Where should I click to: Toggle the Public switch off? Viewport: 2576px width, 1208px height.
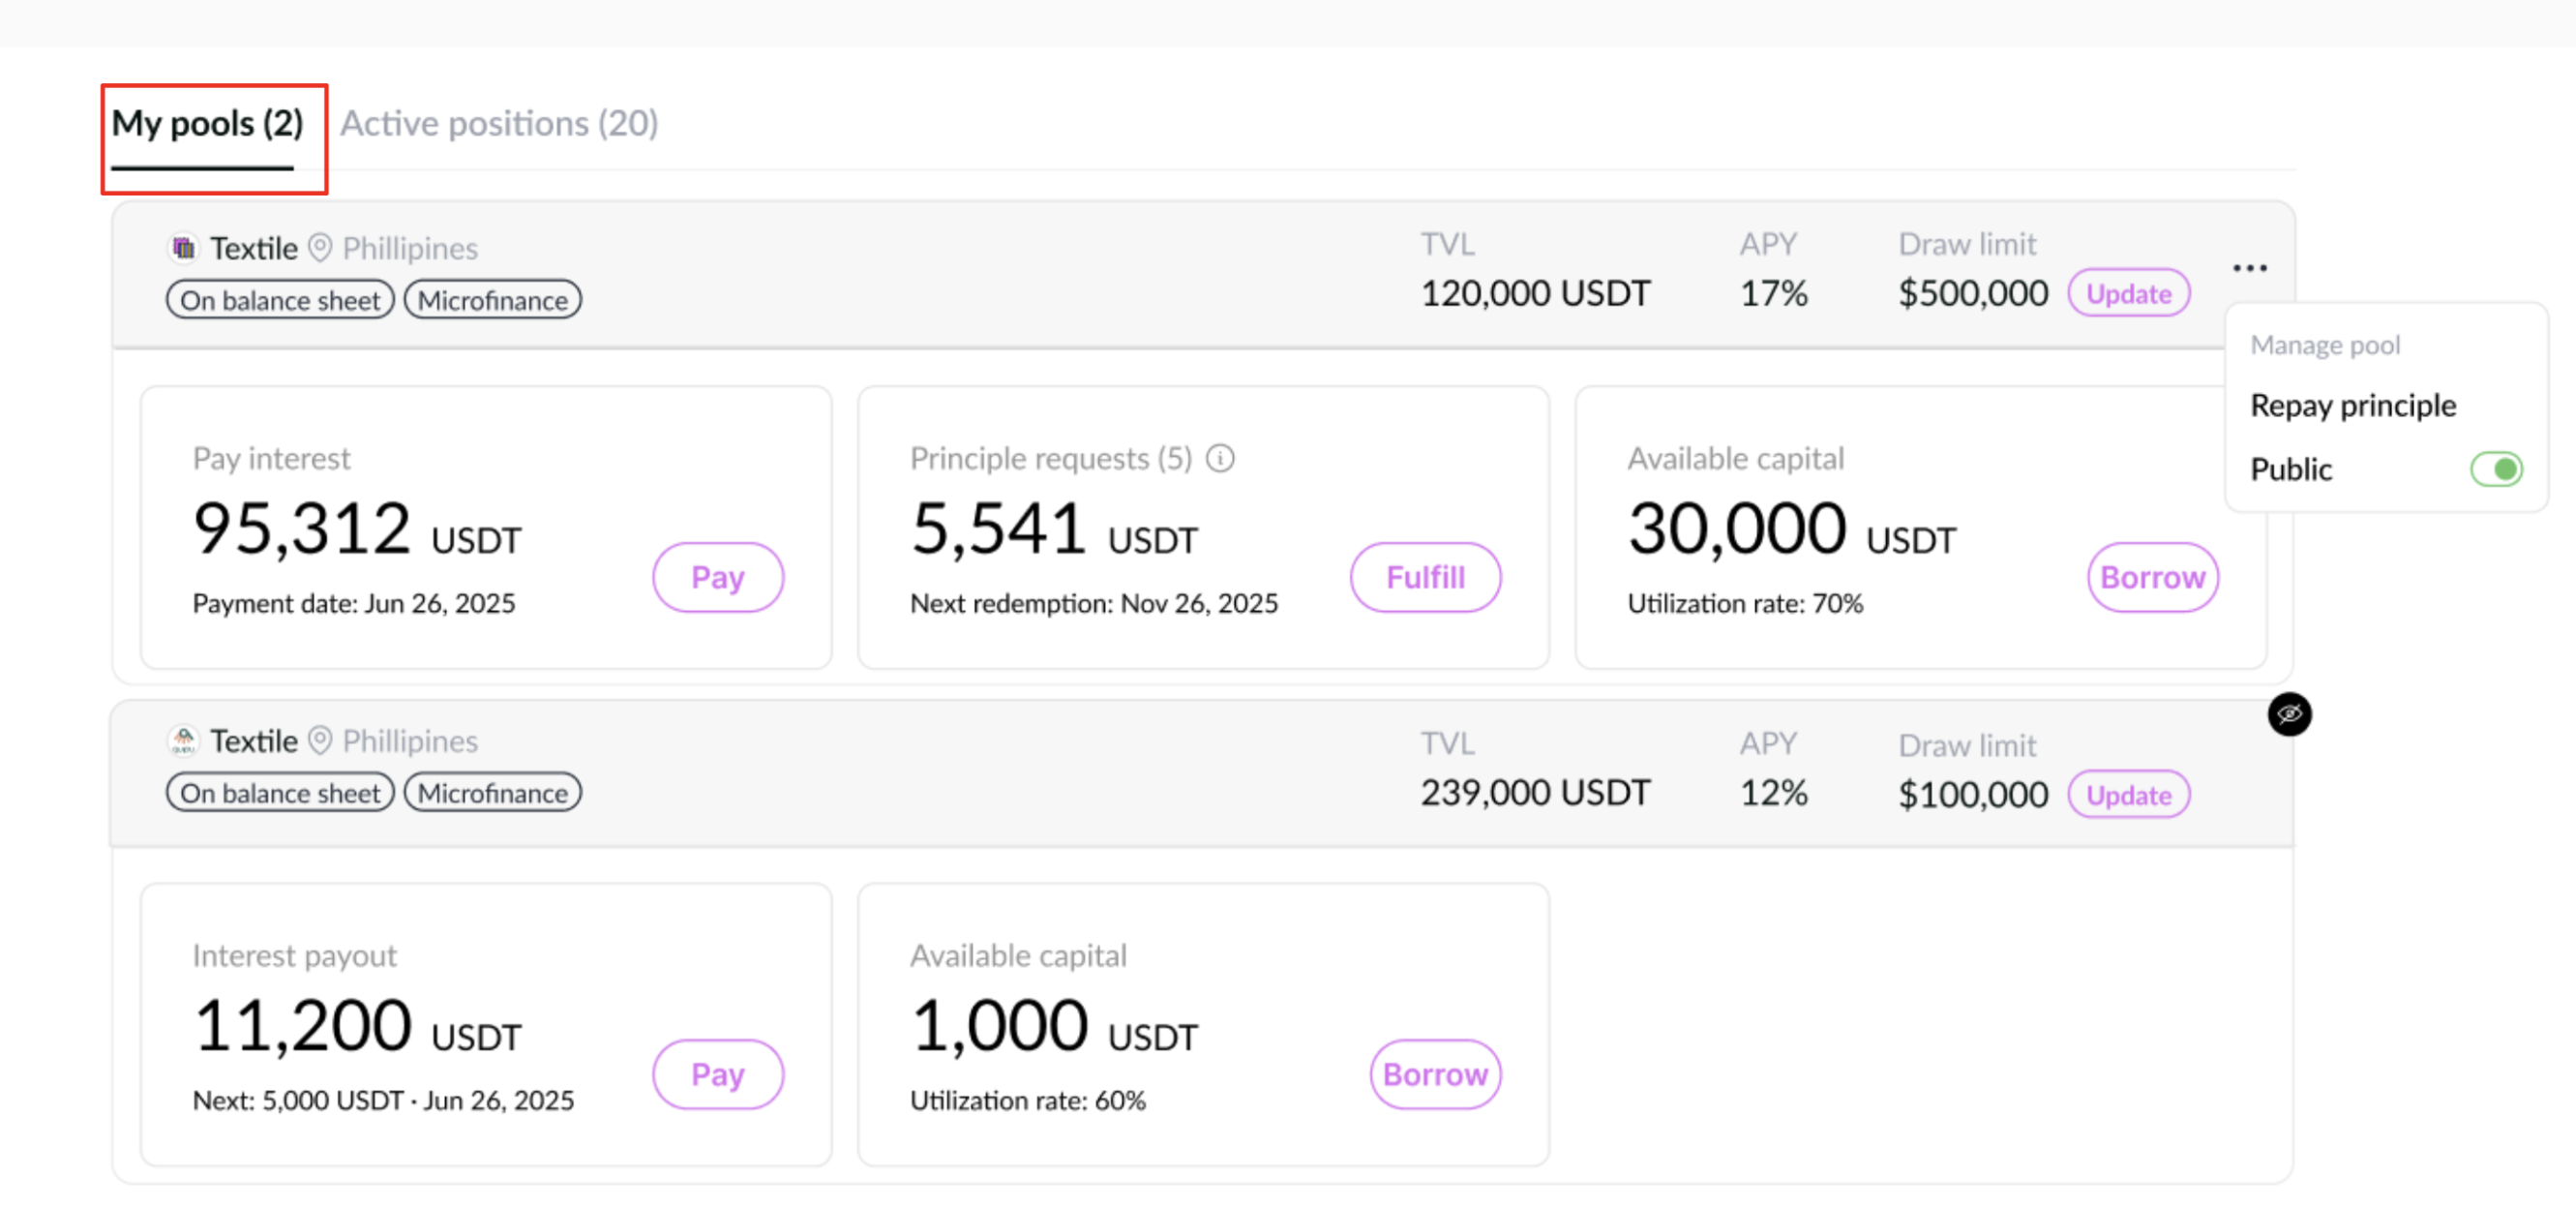click(2496, 469)
